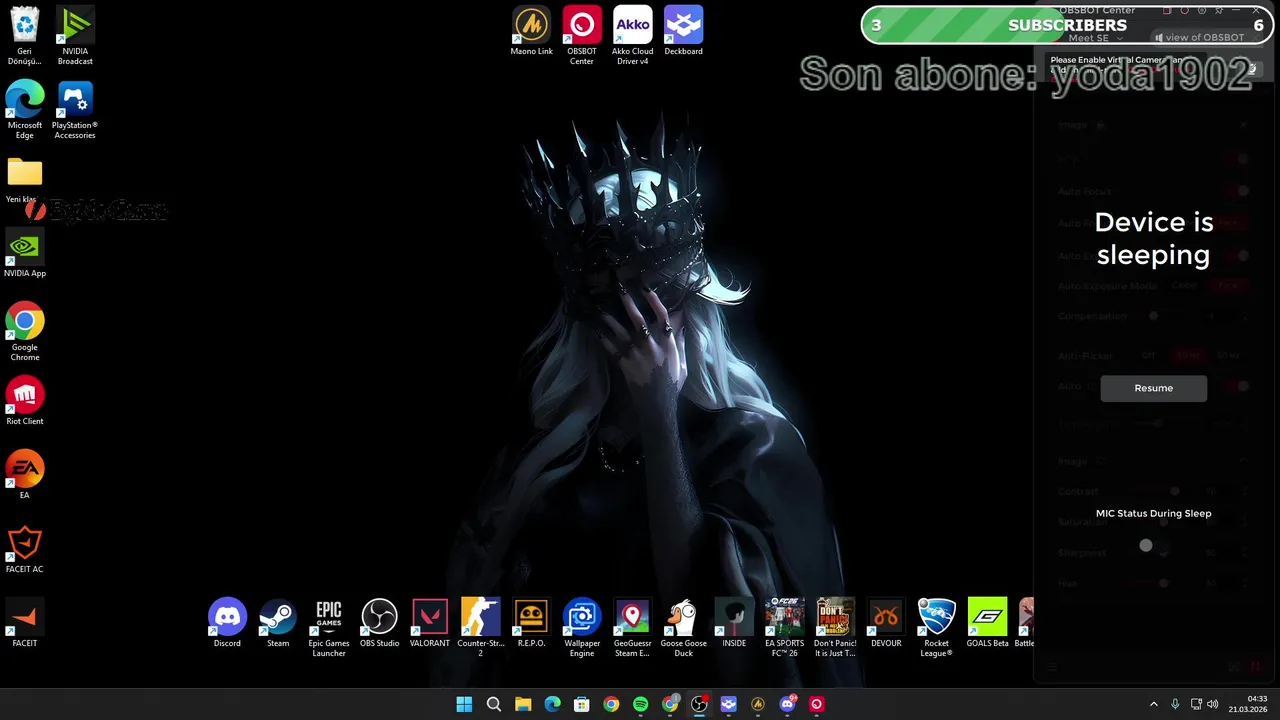Toggle MIC Status During Sleep switch
The width and height of the screenshot is (1280, 720).
pyautogui.click(x=1154, y=546)
